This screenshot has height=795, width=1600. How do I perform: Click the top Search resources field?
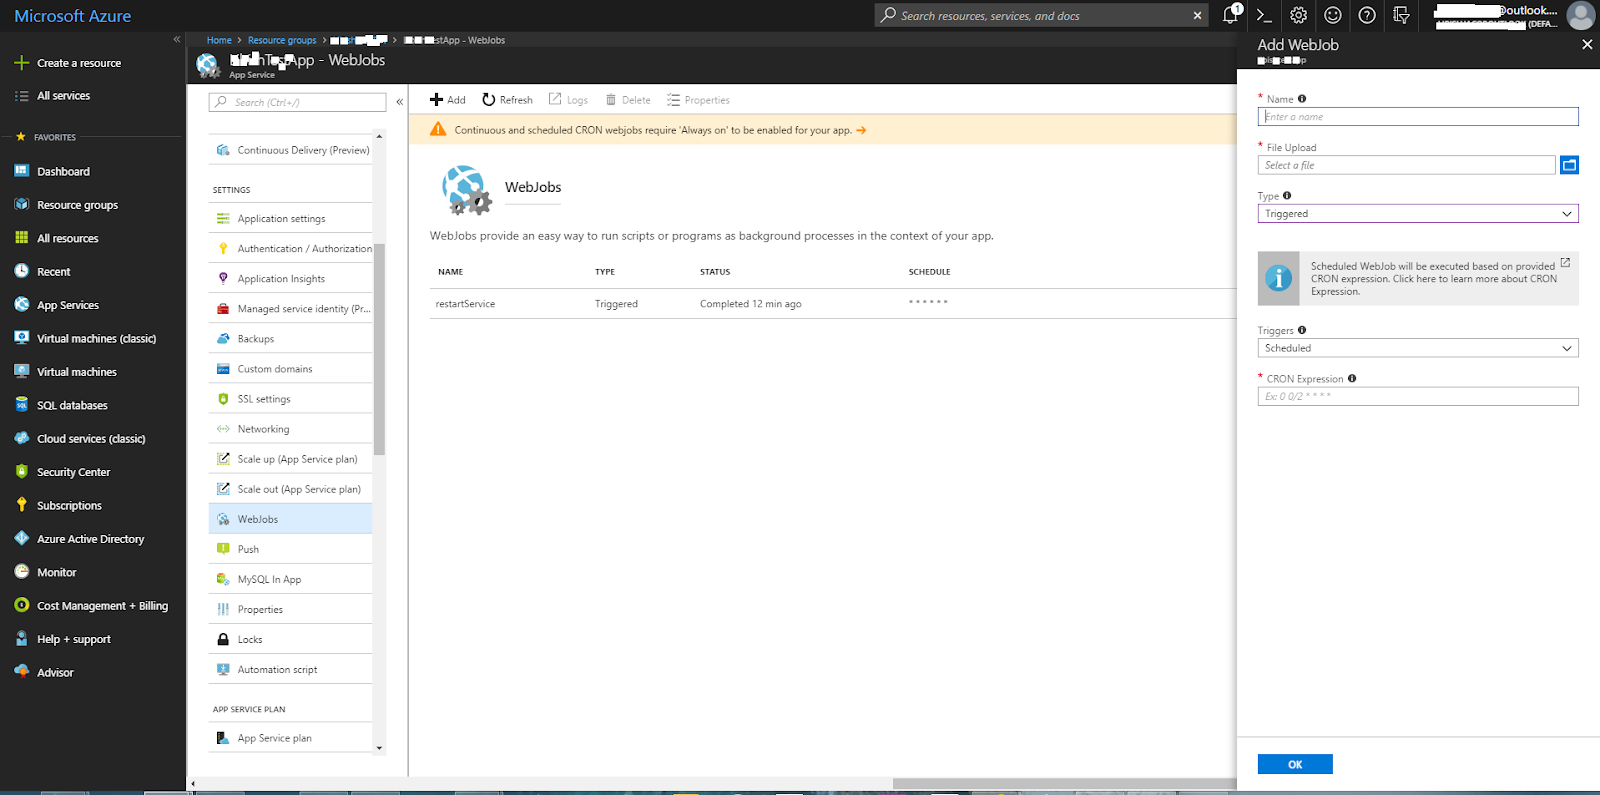[1040, 16]
